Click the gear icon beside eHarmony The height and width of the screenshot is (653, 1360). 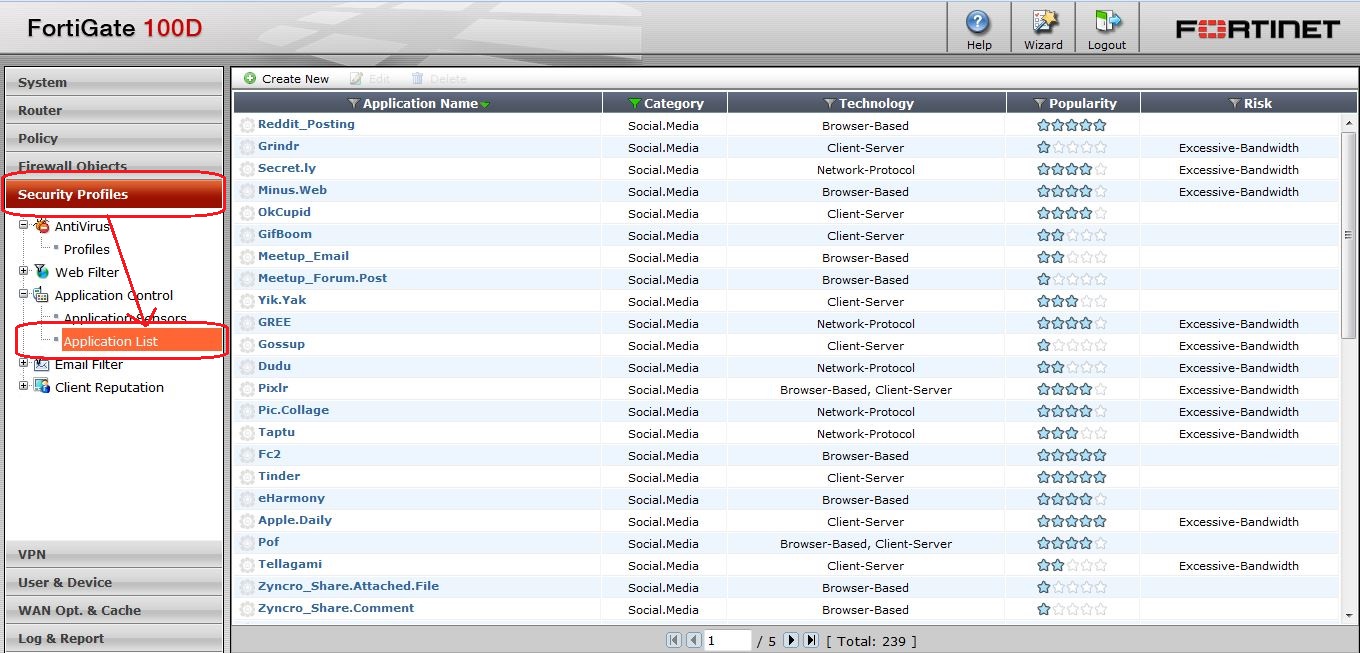(x=247, y=499)
